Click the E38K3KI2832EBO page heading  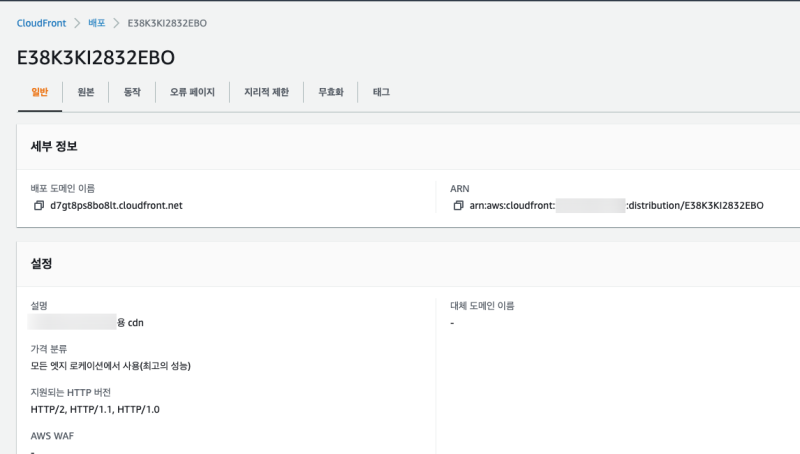pos(96,58)
